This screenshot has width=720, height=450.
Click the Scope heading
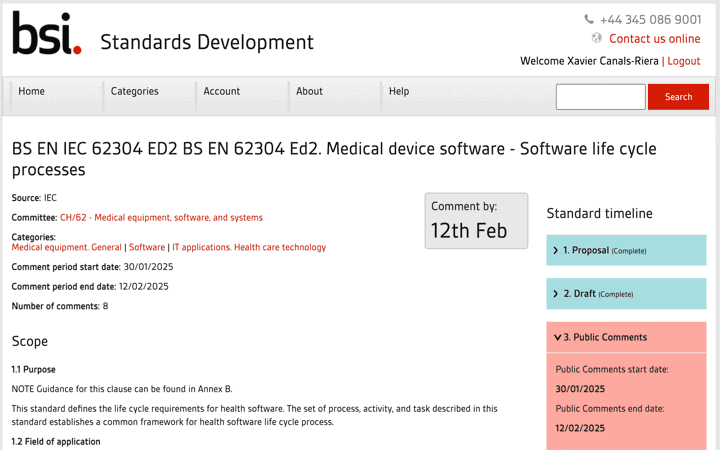coord(30,341)
